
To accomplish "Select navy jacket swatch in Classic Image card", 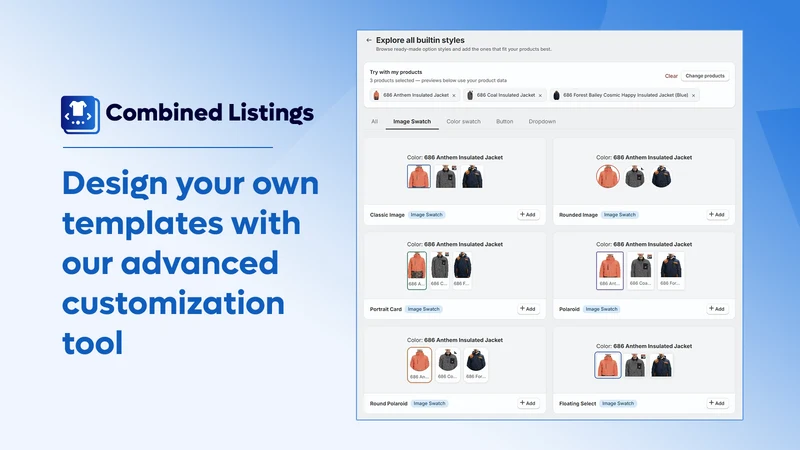I will click(472, 177).
